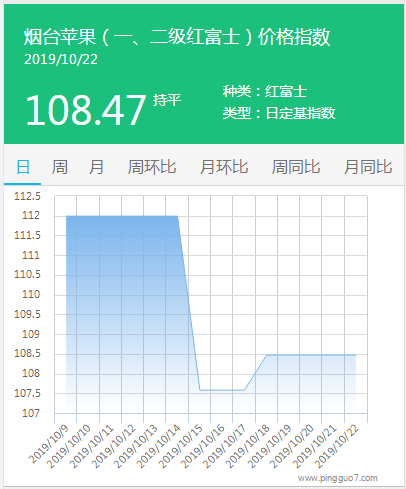Click the y-axis label 109.5

pyautogui.click(x=27, y=314)
